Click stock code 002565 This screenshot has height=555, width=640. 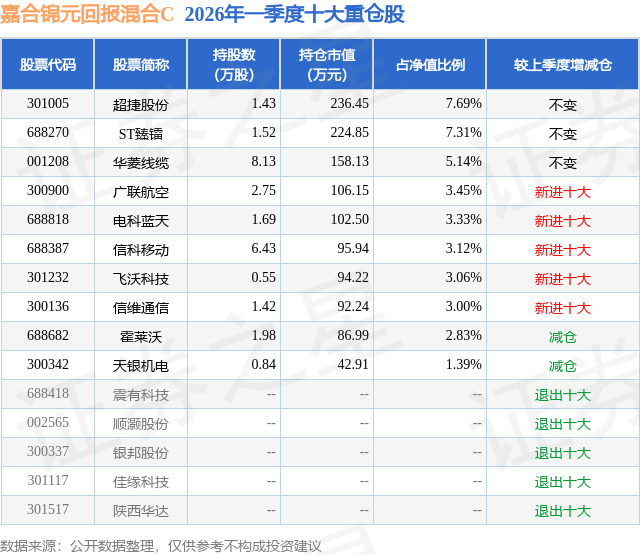48,422
